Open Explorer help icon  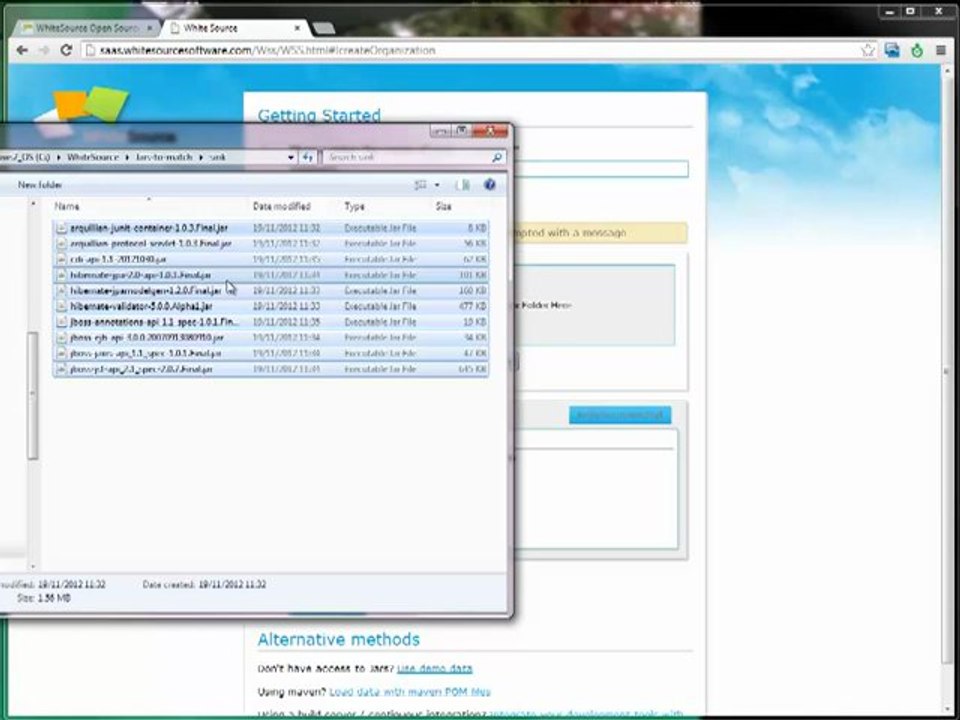click(490, 185)
